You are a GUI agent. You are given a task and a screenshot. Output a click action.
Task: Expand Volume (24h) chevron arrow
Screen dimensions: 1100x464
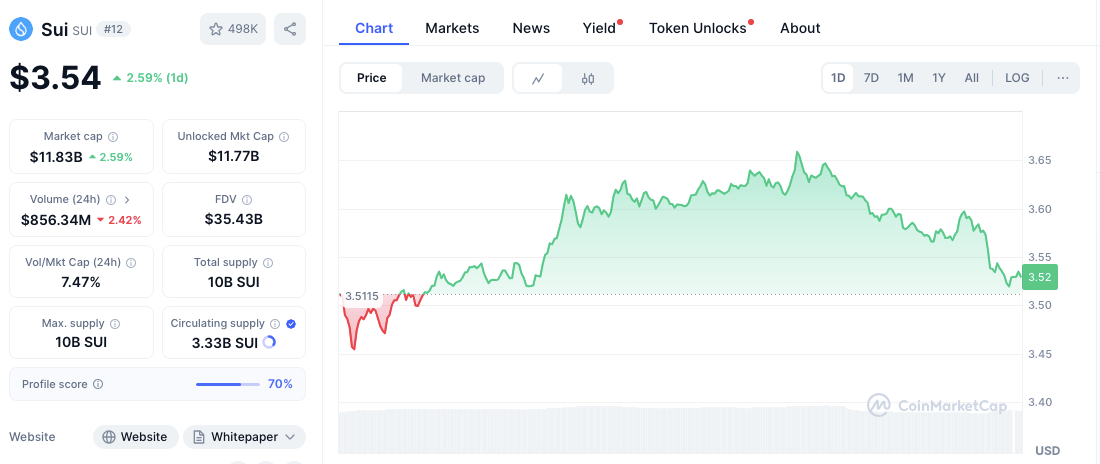pos(128,200)
